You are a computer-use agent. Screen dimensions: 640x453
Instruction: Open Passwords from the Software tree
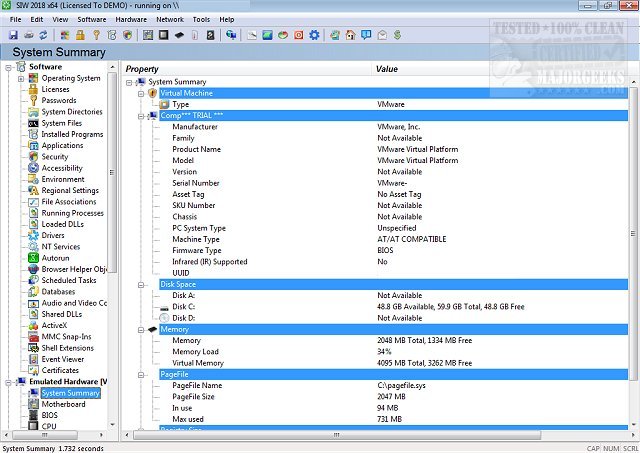click(x=58, y=100)
